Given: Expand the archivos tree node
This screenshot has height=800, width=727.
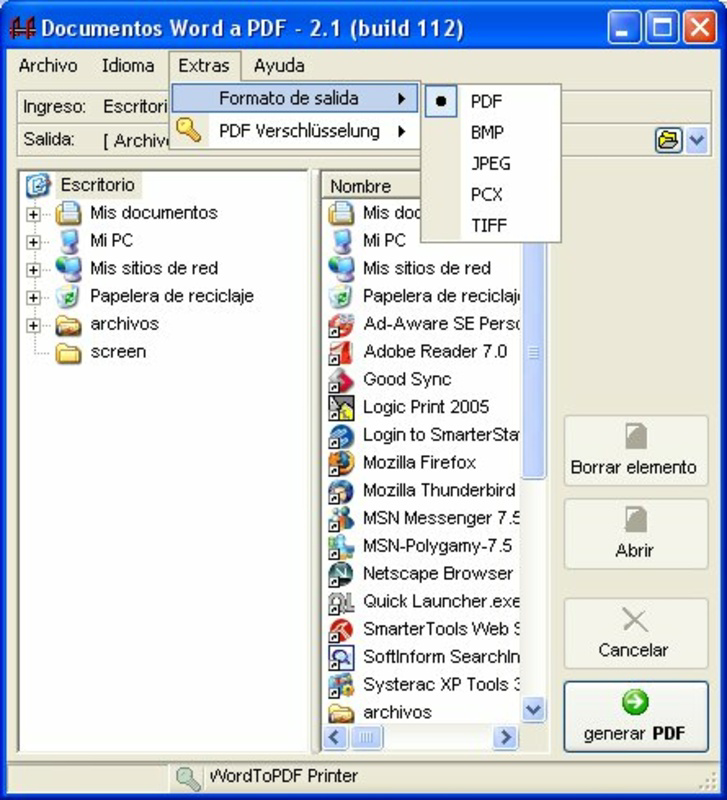Looking at the screenshot, I should click(x=33, y=325).
